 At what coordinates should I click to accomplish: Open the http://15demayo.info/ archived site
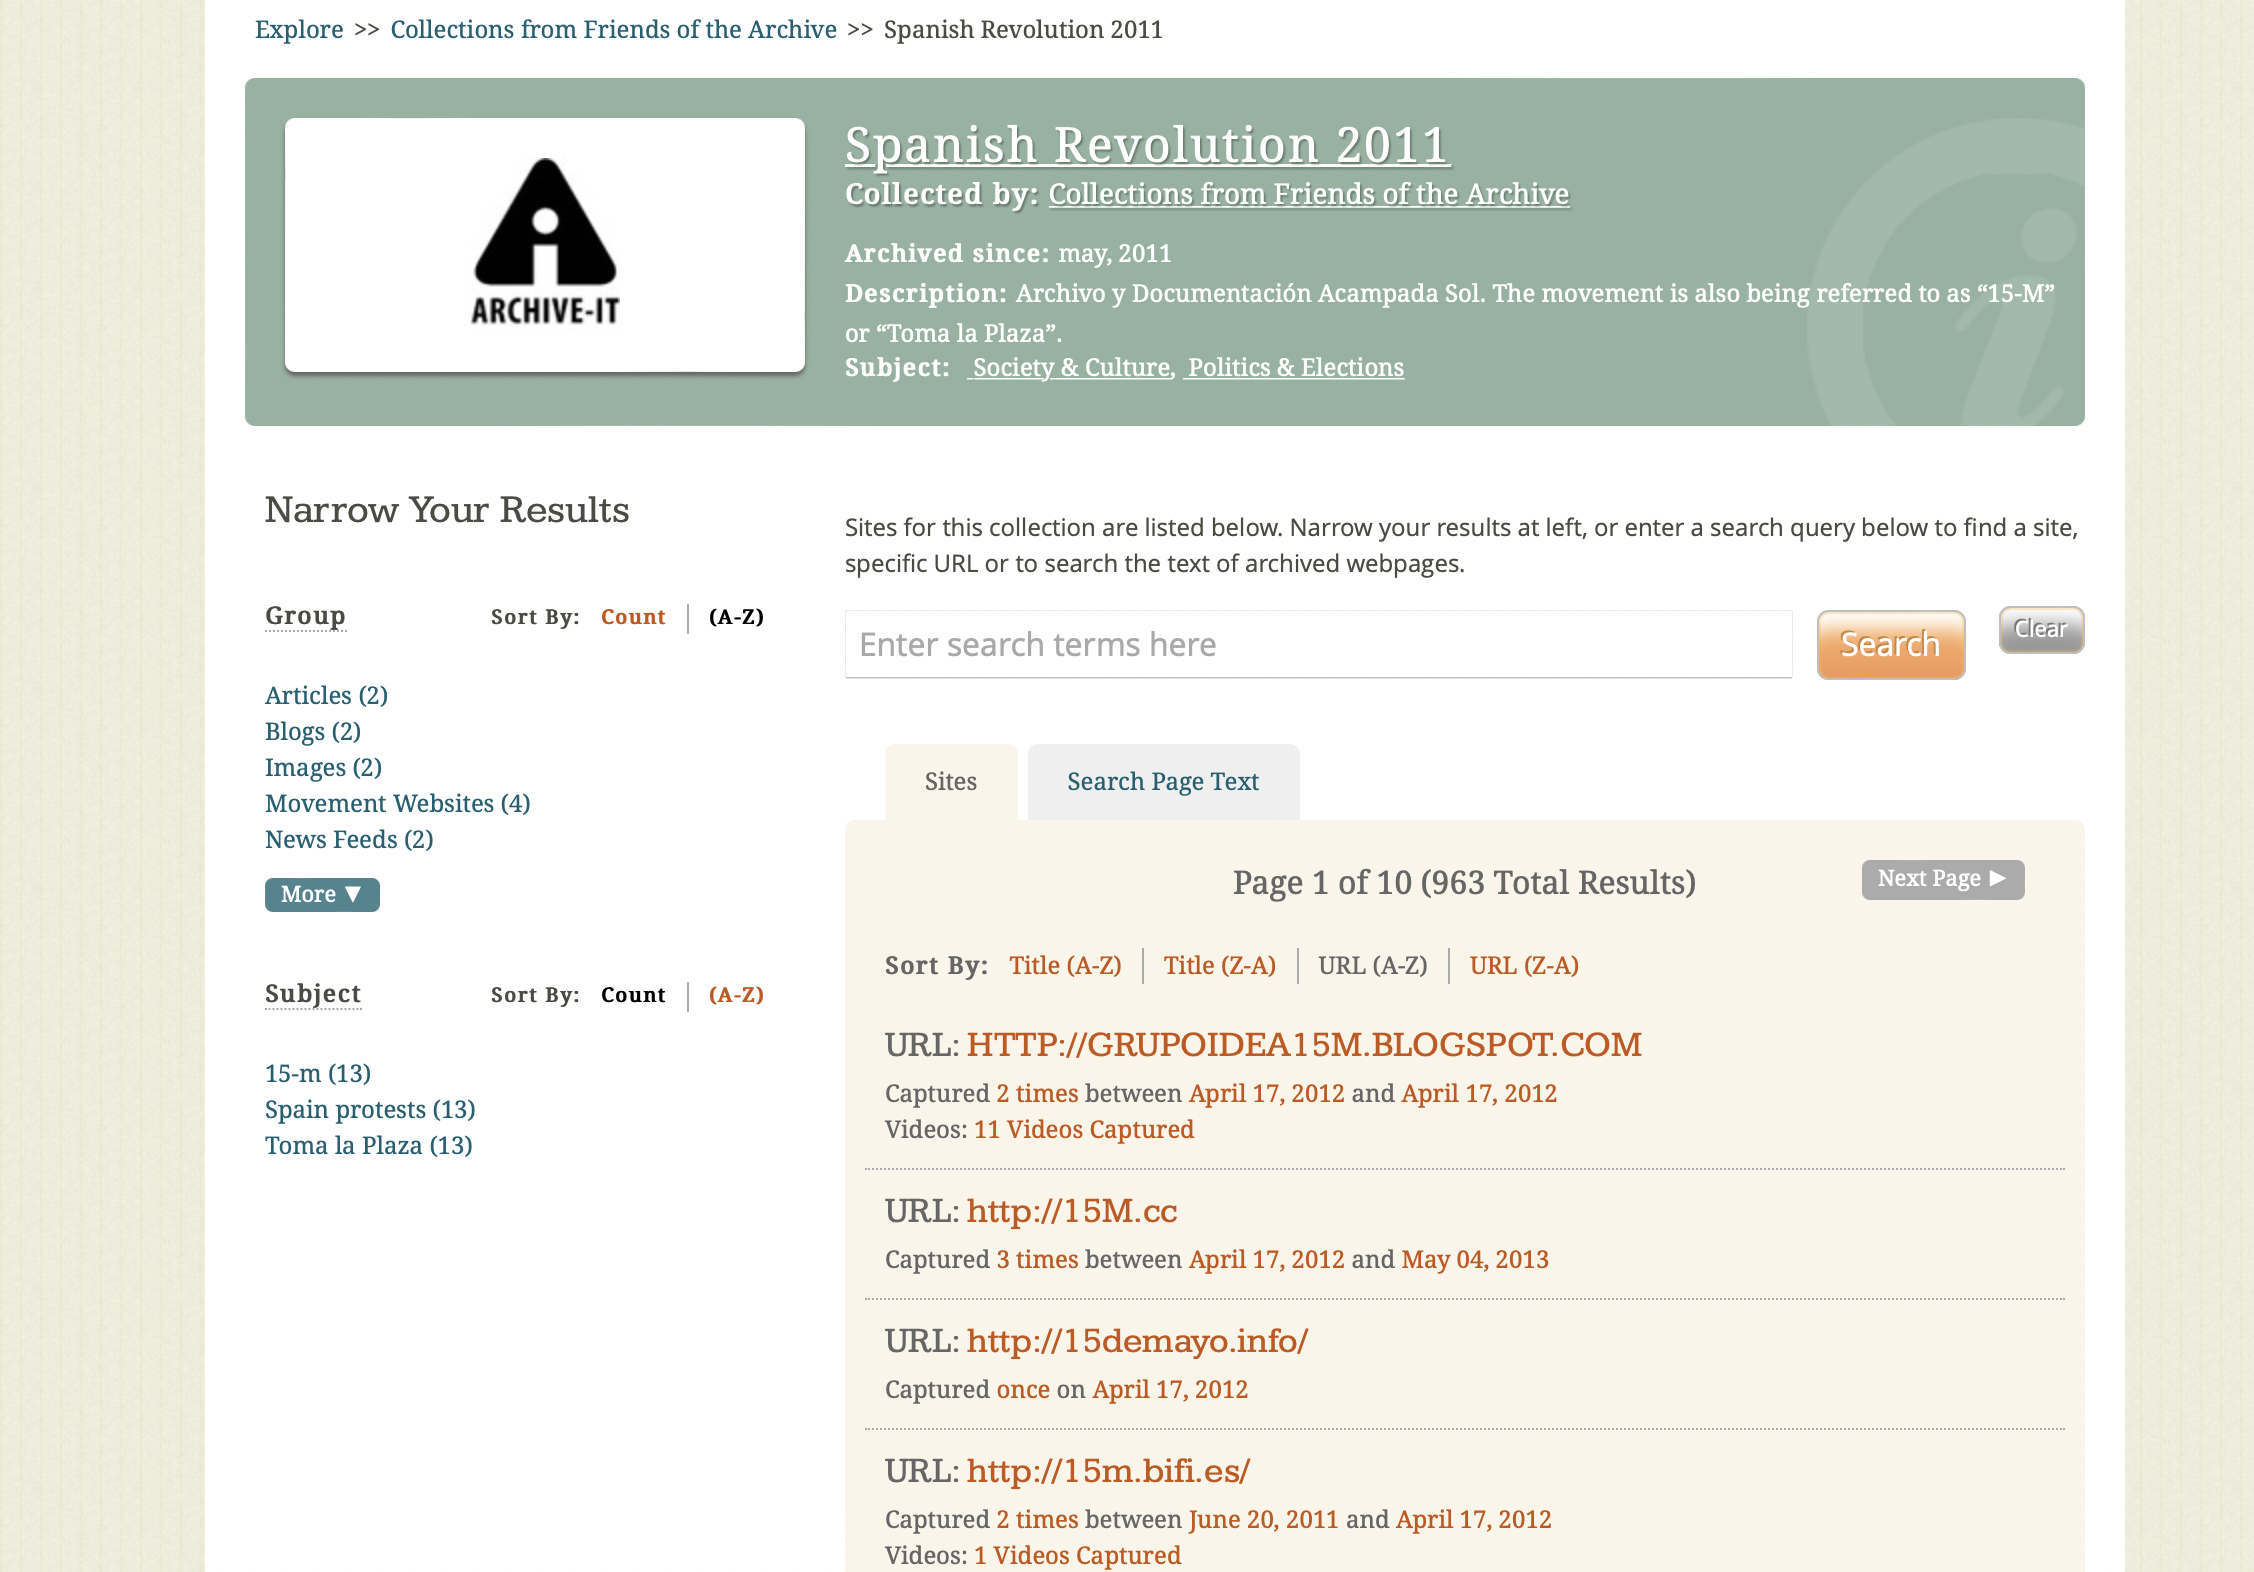click(1137, 1341)
